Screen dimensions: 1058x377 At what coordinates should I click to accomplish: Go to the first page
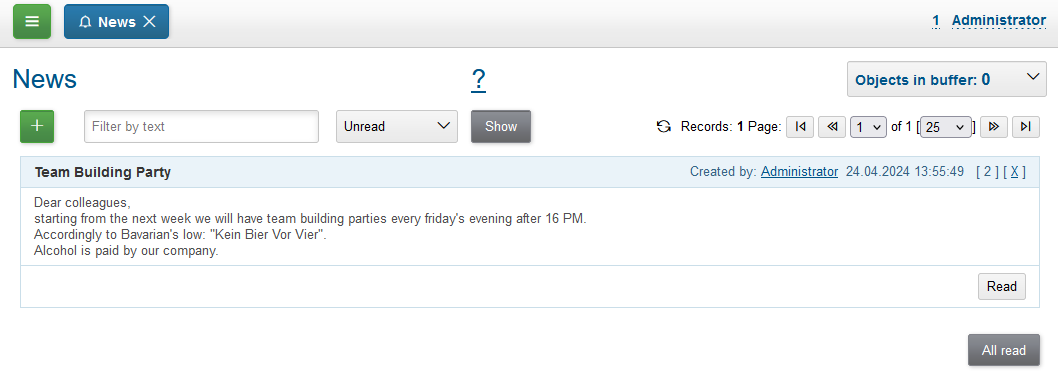pyautogui.click(x=800, y=127)
